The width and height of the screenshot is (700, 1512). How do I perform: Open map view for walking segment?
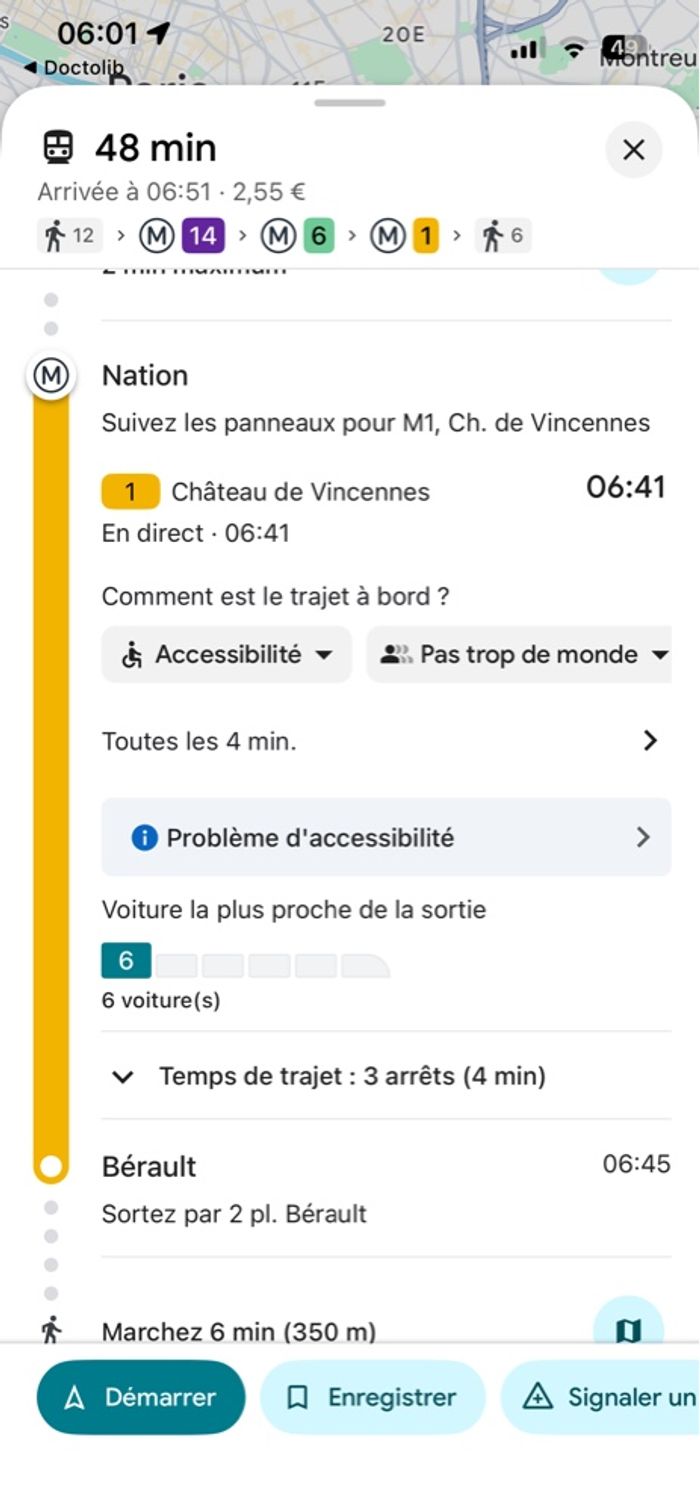point(627,1328)
